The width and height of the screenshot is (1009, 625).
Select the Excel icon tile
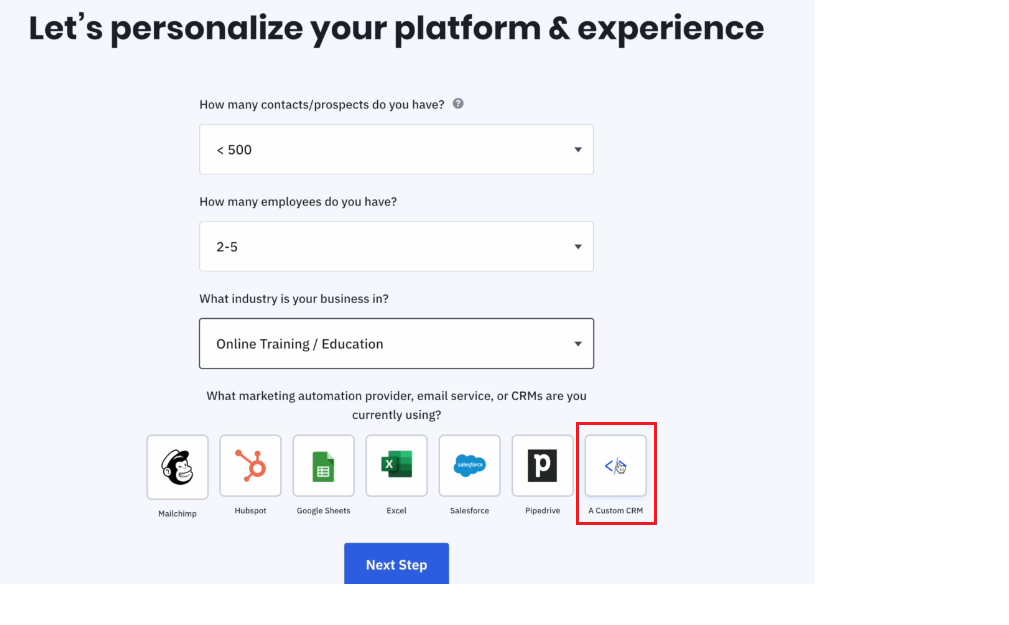[396, 465]
